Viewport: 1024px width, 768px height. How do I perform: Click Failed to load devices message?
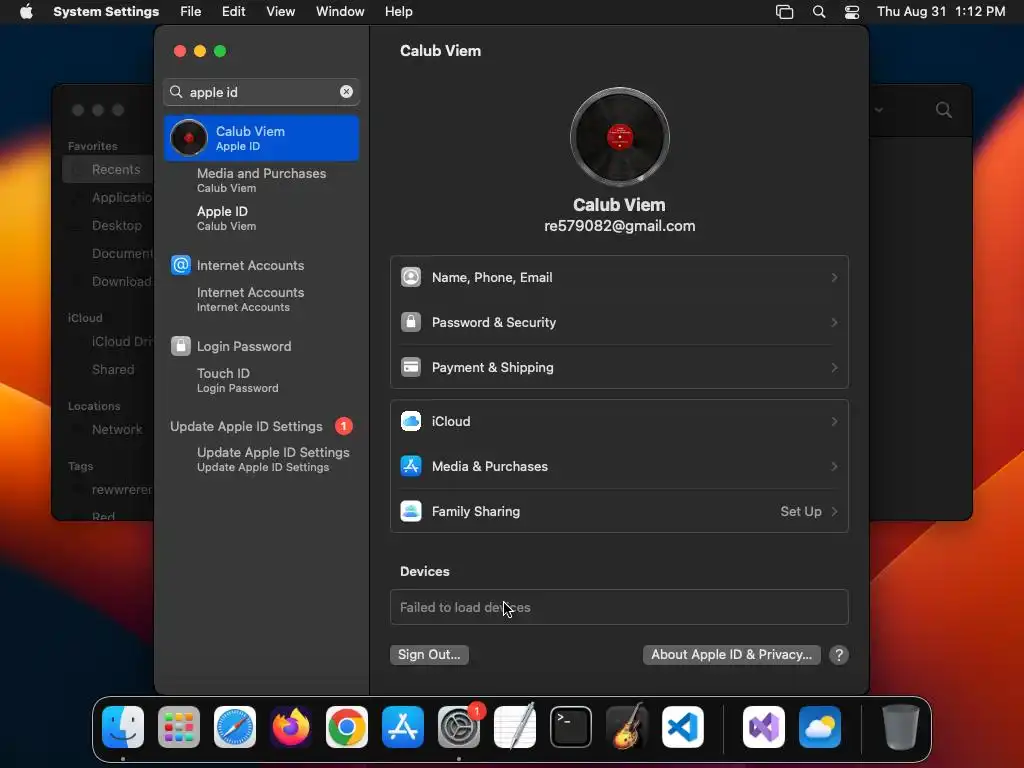[465, 607]
